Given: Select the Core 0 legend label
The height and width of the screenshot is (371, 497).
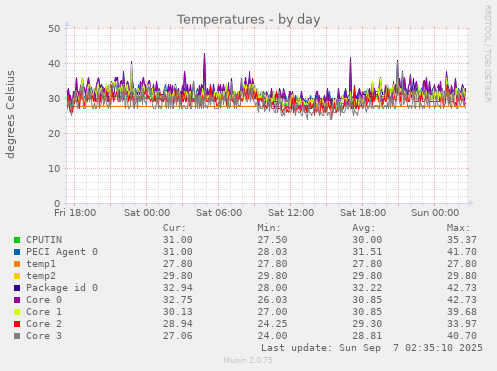Looking at the screenshot, I should (44, 300).
